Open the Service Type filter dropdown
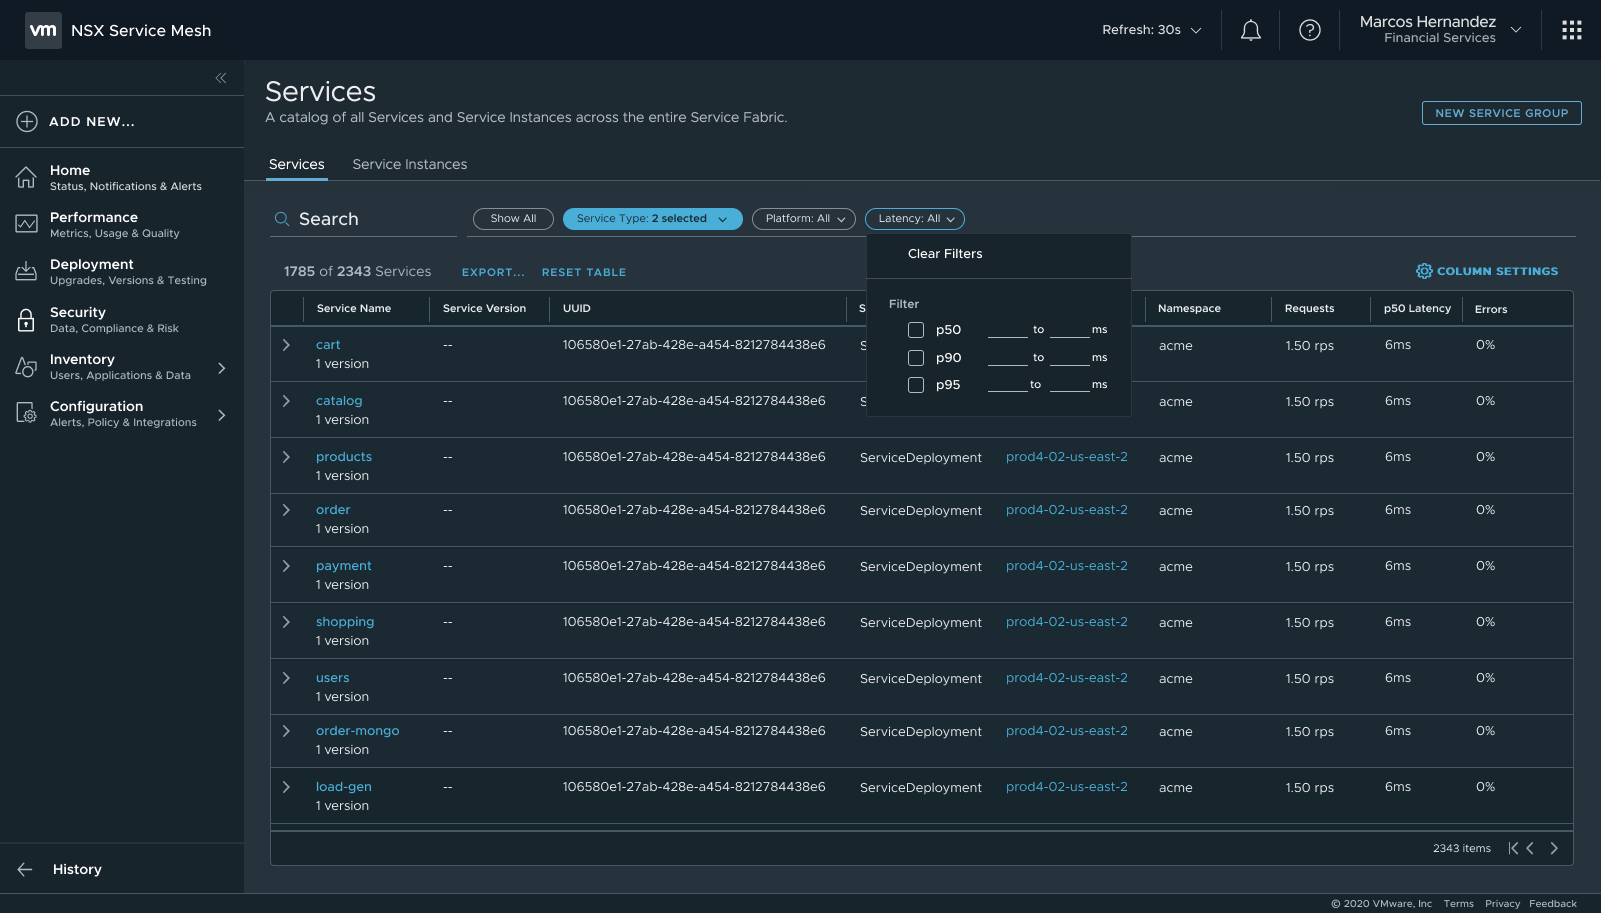The width and height of the screenshot is (1601, 913). point(653,219)
